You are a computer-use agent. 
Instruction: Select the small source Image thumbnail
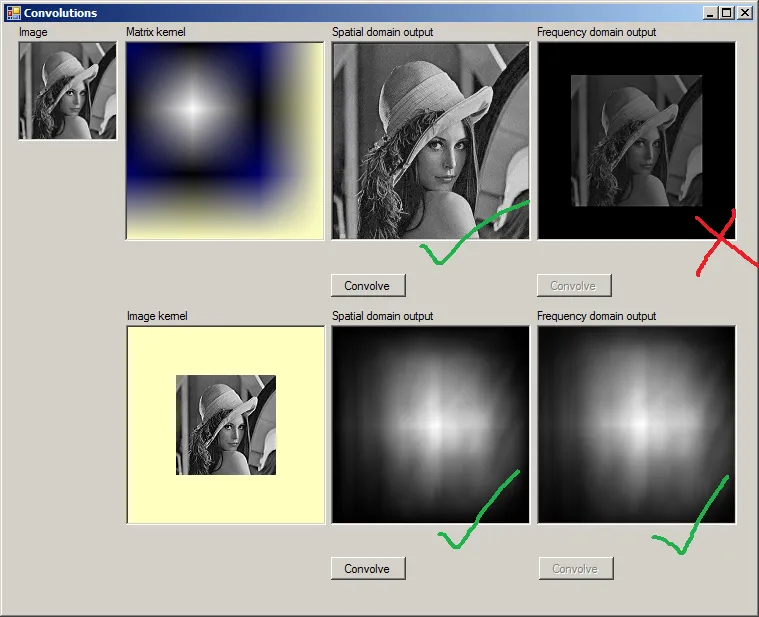point(68,90)
